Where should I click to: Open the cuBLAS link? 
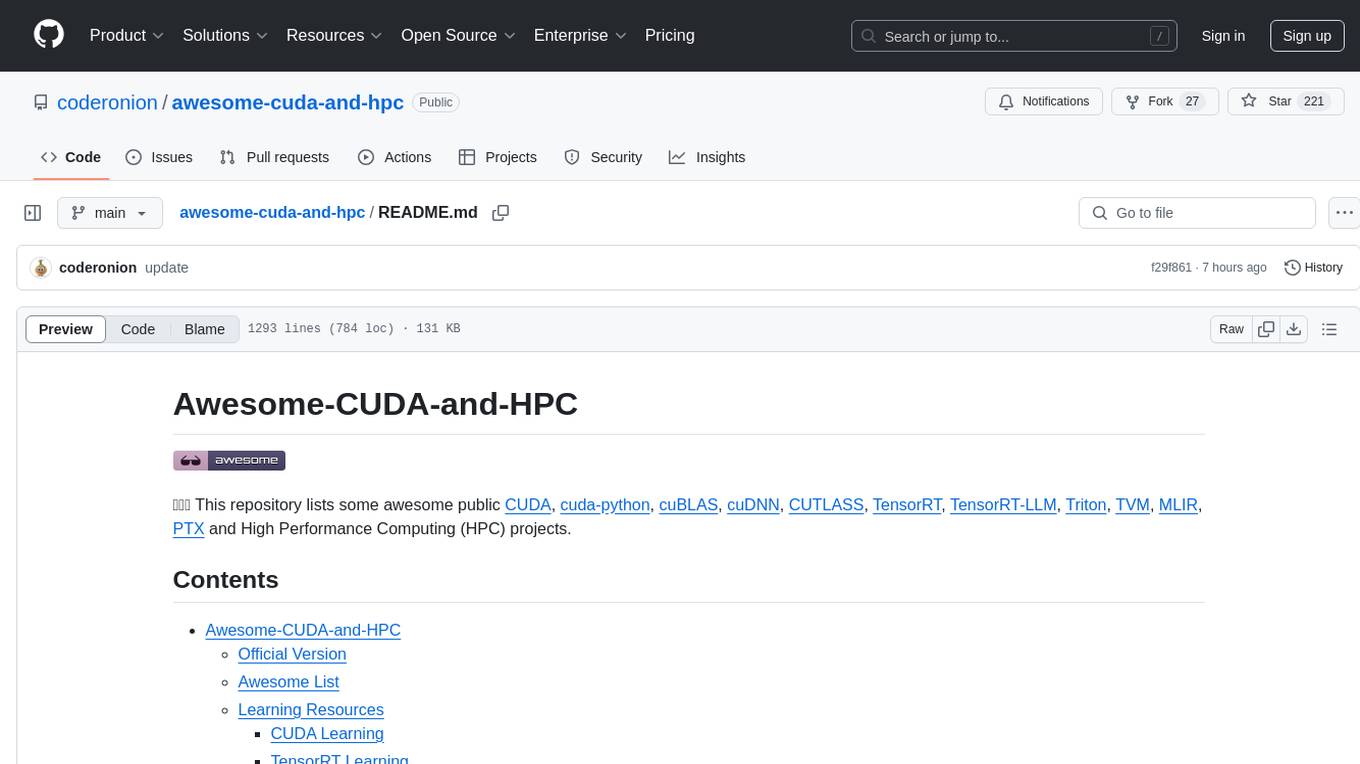point(688,505)
